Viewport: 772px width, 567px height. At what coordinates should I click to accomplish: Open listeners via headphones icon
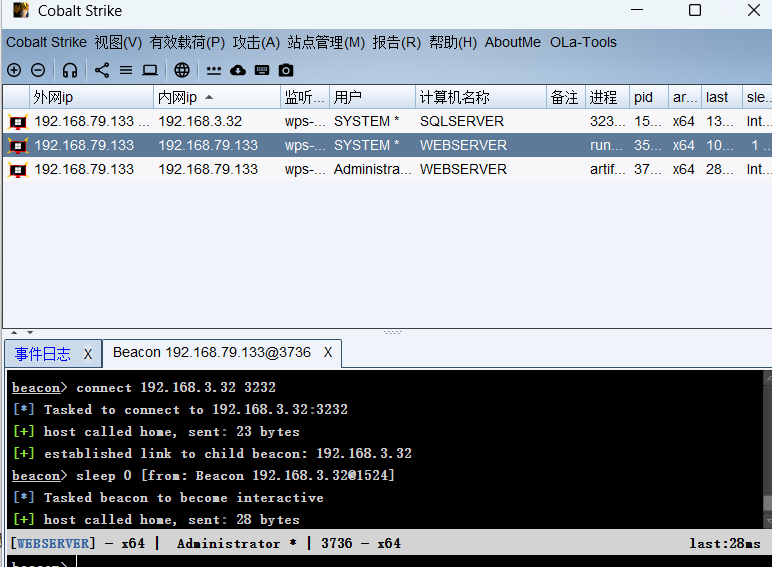69,70
